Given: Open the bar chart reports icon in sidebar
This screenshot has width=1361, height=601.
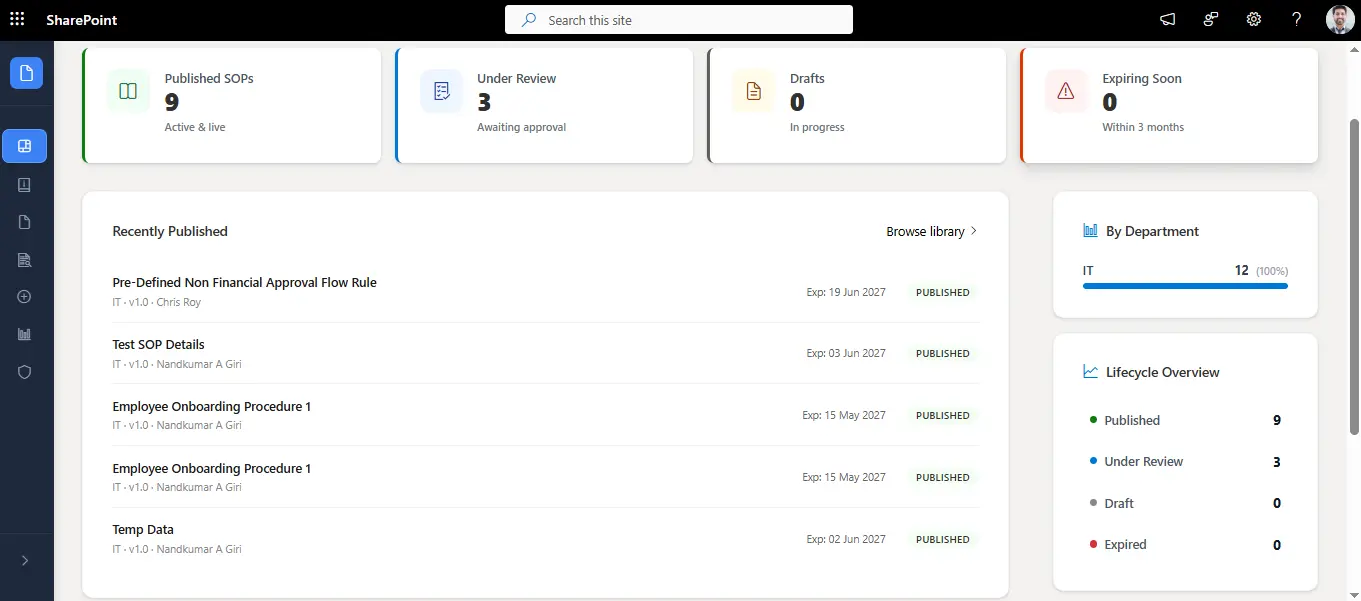Looking at the screenshot, I should pos(25,334).
